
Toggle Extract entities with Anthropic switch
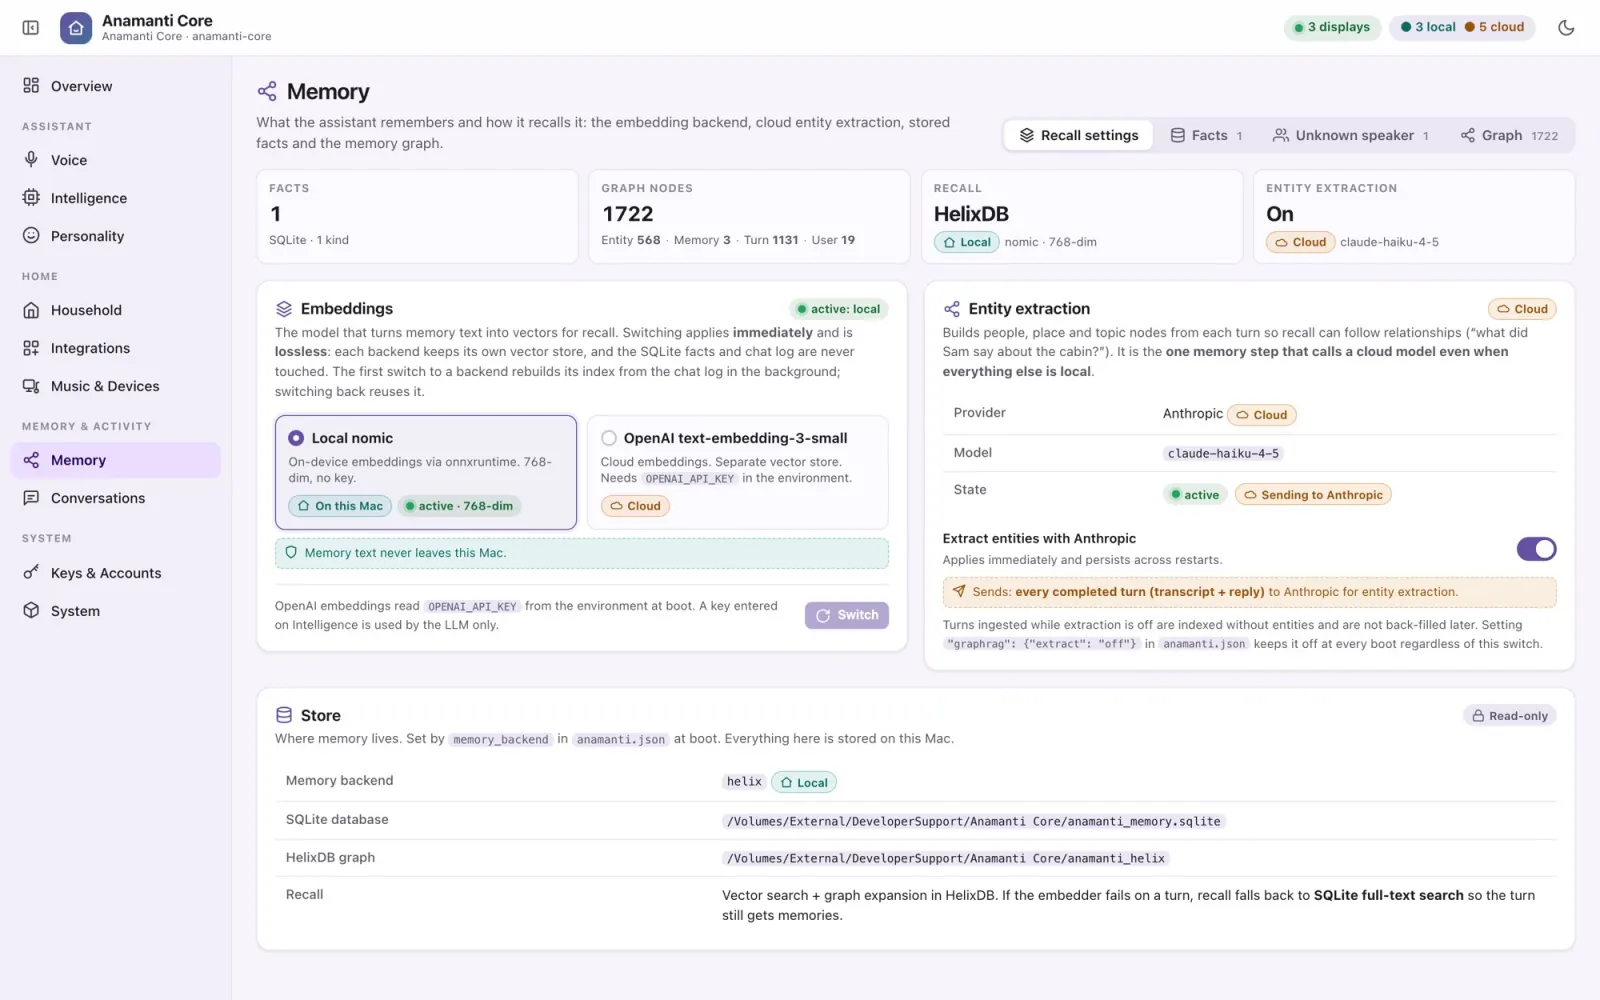click(1536, 549)
